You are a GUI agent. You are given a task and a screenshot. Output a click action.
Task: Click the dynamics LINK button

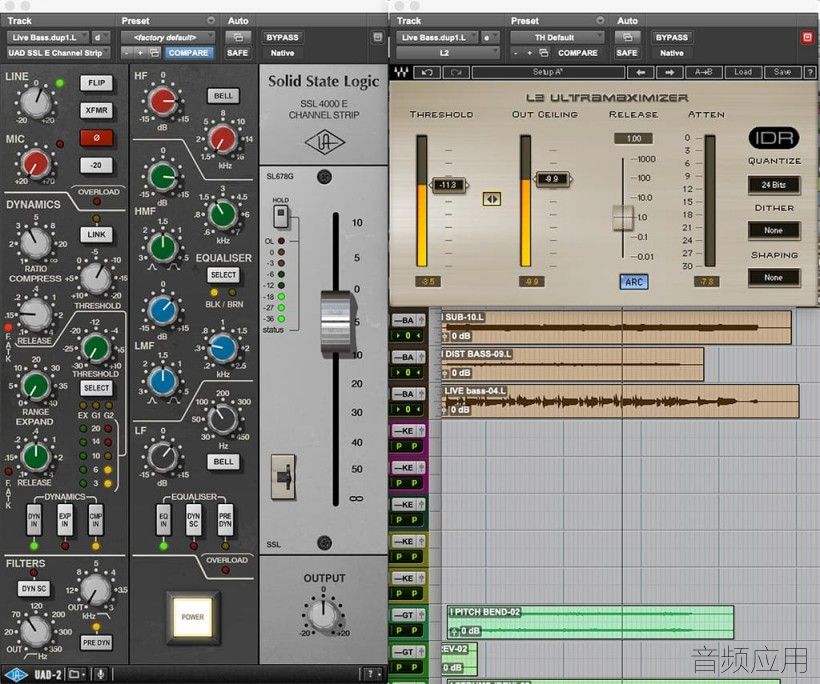(x=96, y=234)
